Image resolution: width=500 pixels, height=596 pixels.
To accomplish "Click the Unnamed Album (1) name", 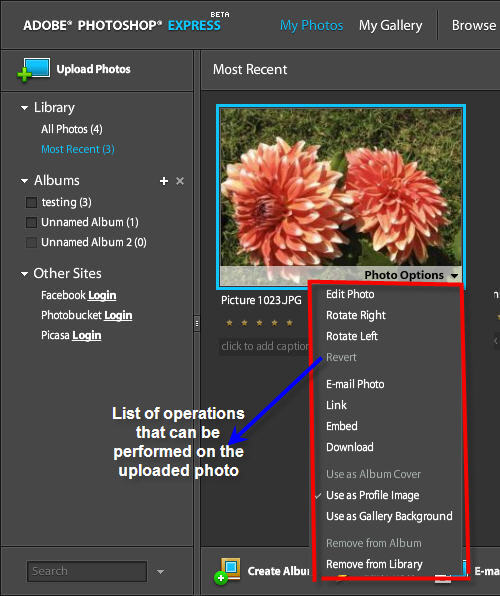I will point(90,222).
